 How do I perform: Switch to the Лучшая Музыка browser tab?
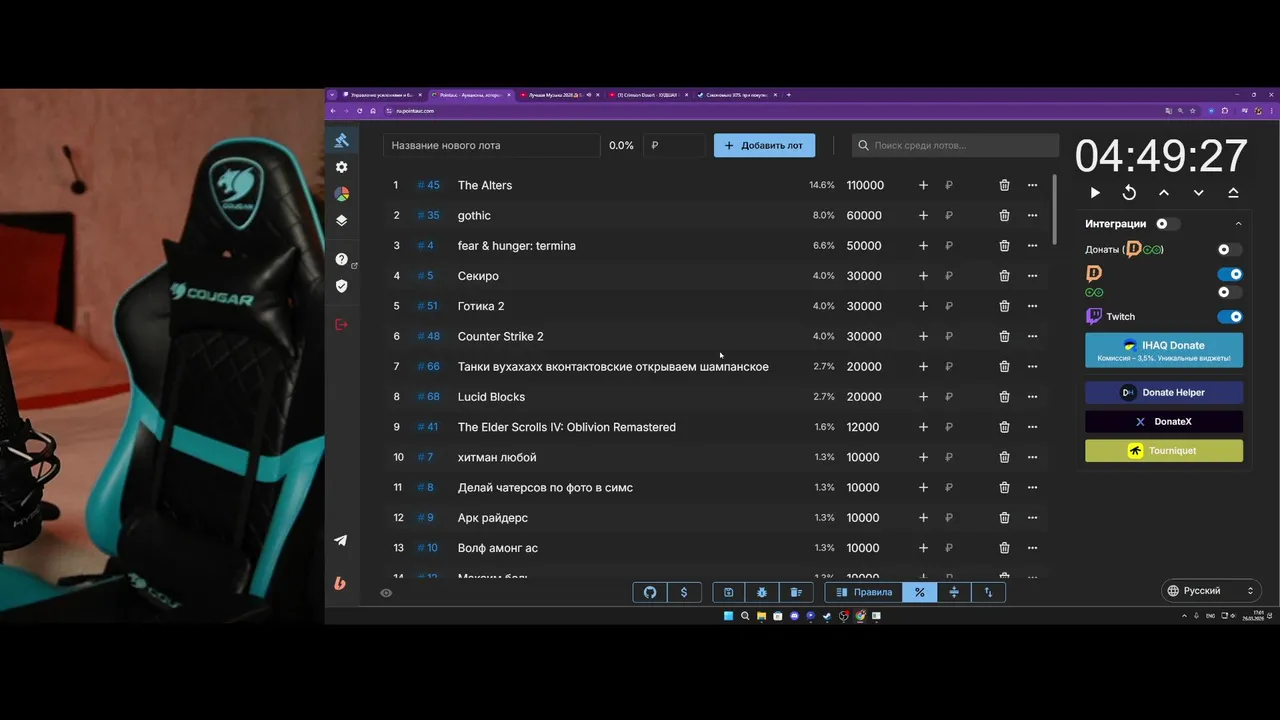click(558, 95)
